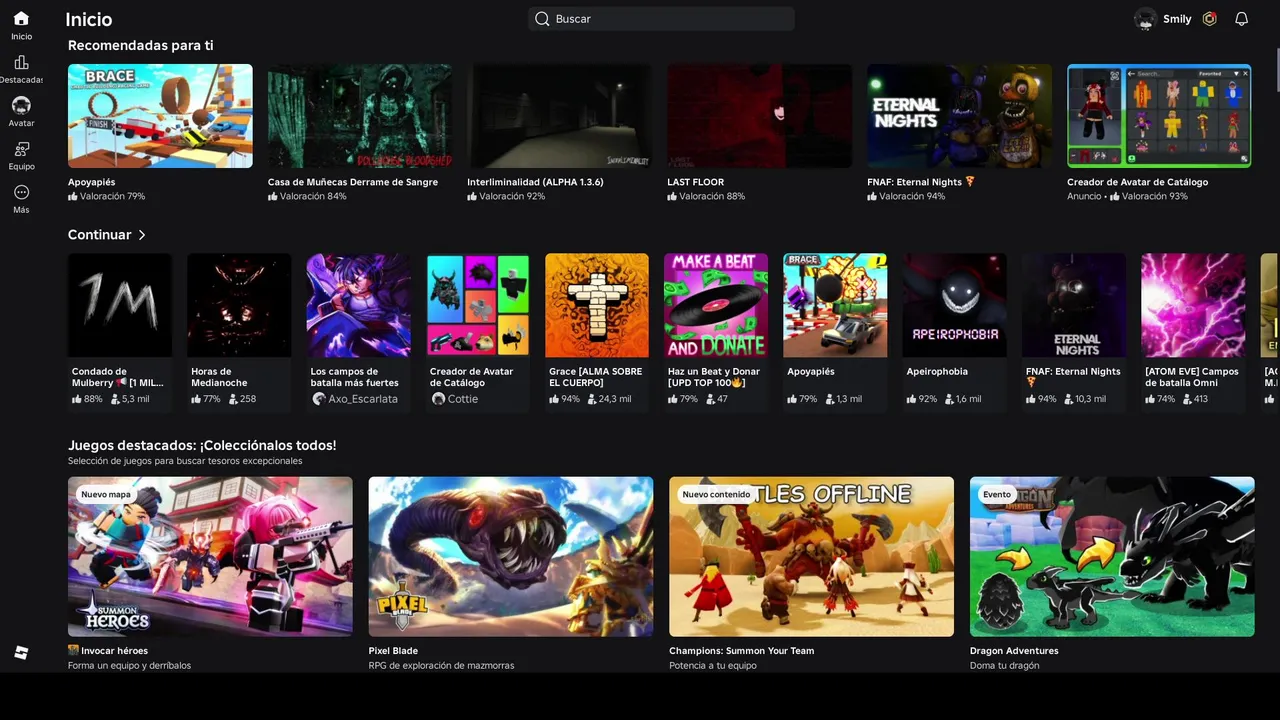Click the Cottie creator name
This screenshot has width=1280, height=720.
point(463,399)
